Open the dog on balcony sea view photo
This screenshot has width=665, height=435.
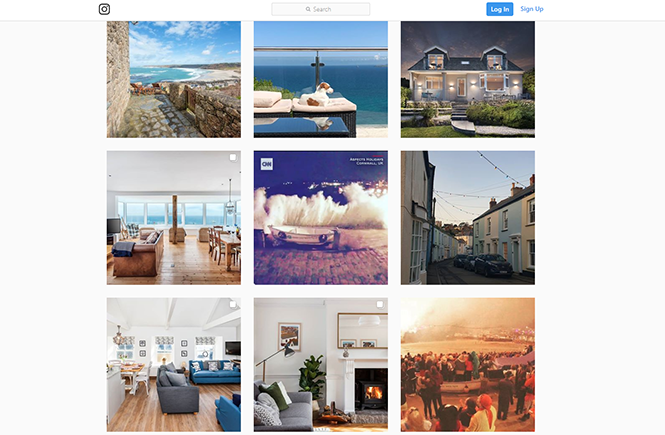point(321,79)
